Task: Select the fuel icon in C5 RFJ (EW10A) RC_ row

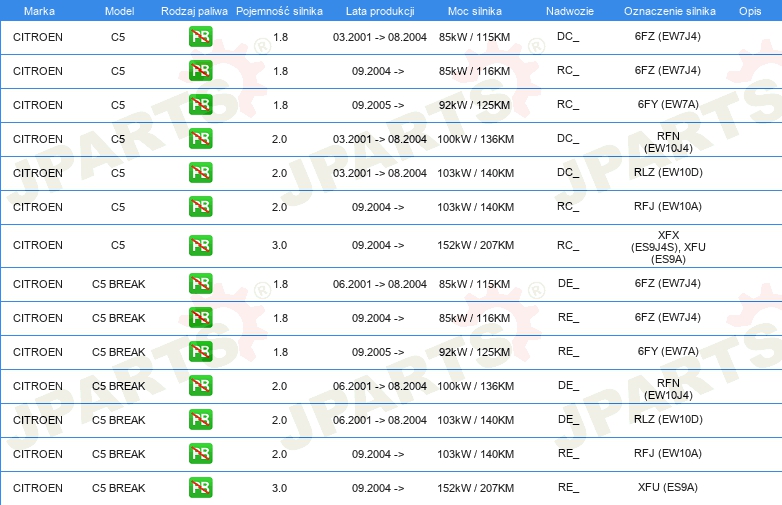Action: (200, 206)
